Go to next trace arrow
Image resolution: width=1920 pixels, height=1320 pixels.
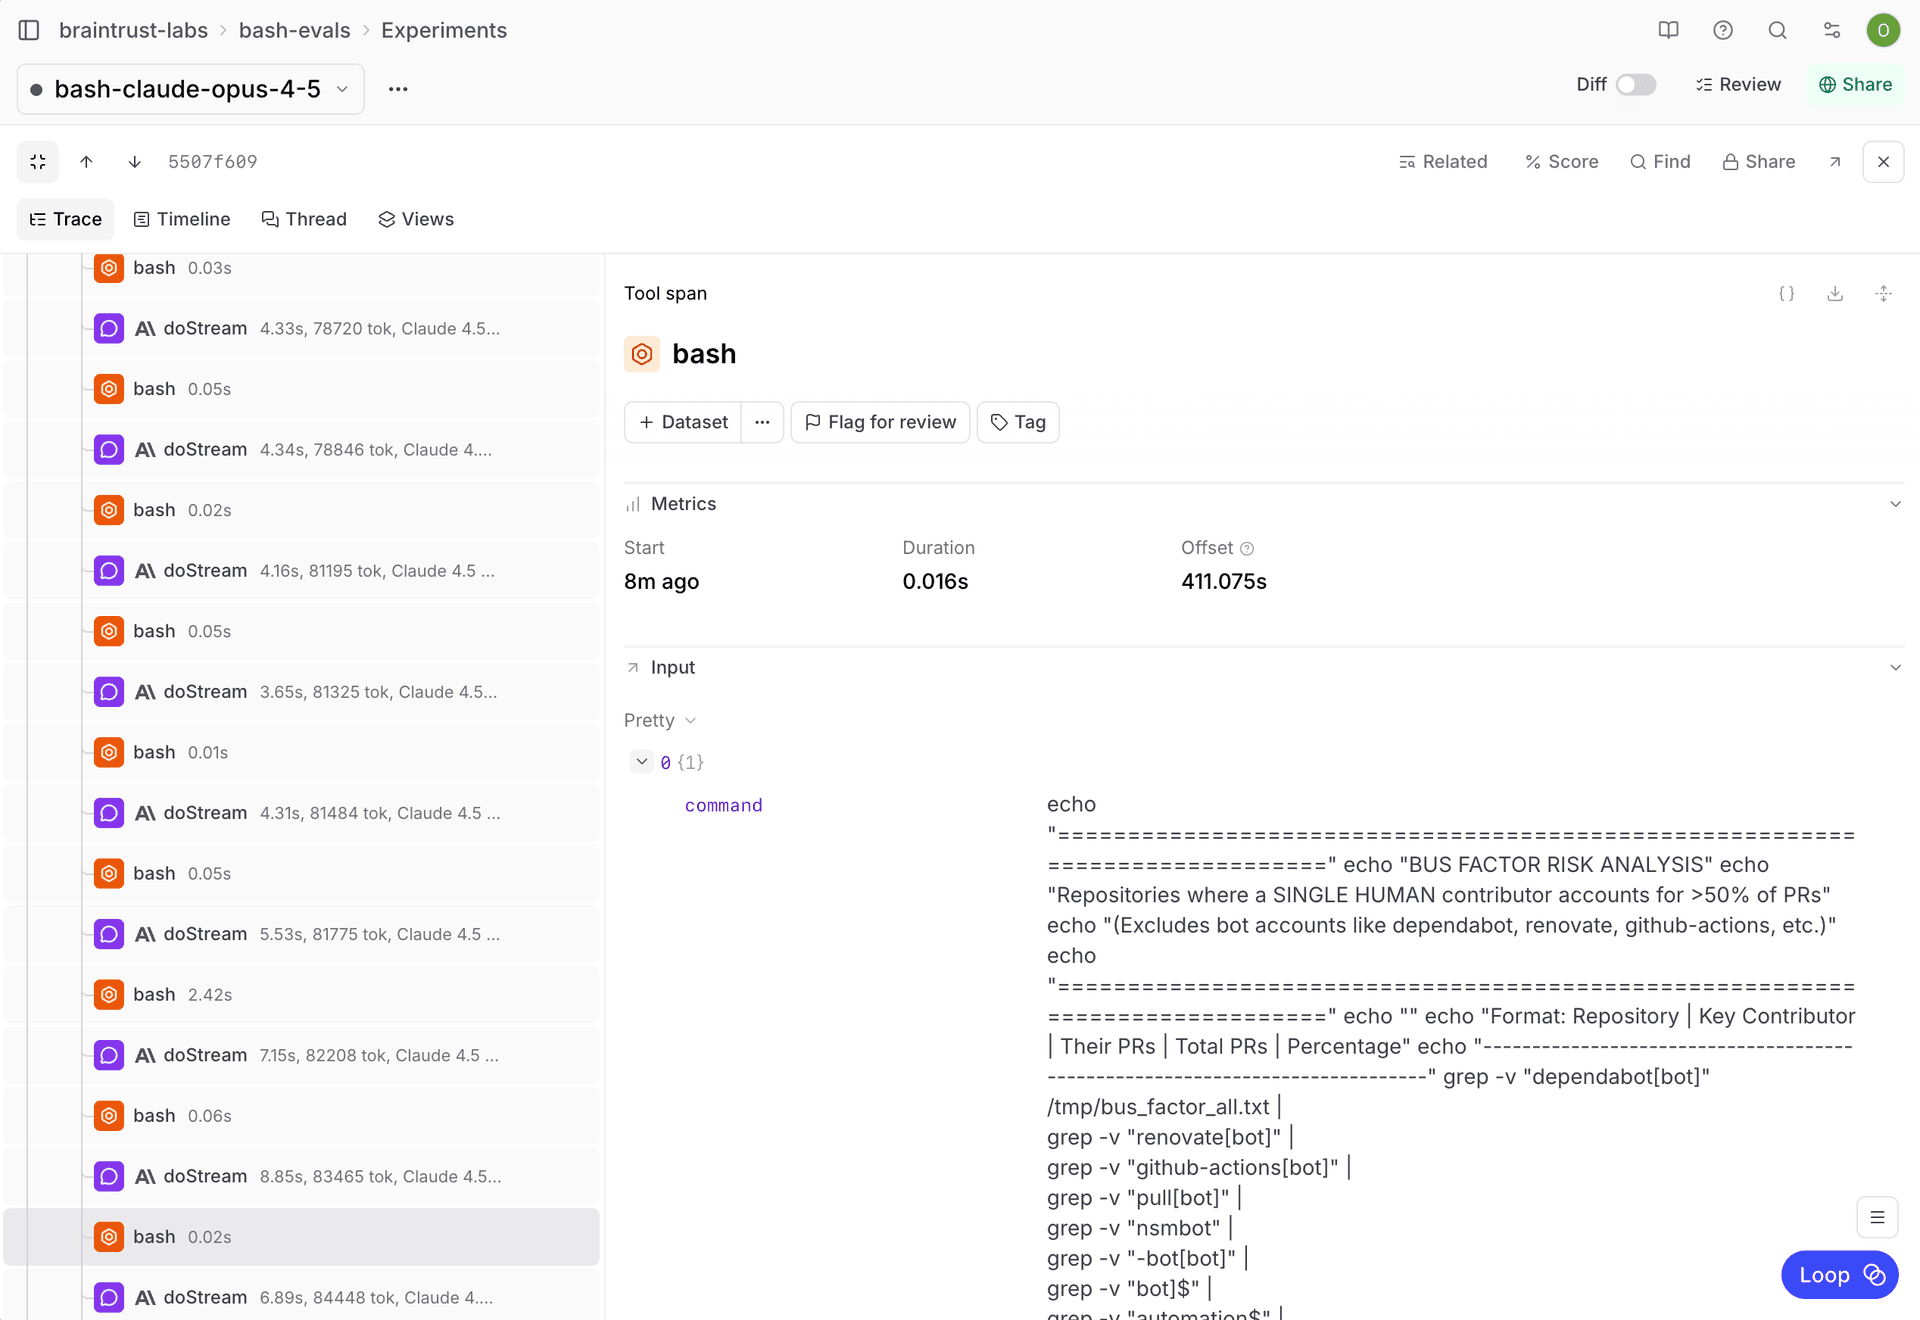tap(135, 162)
